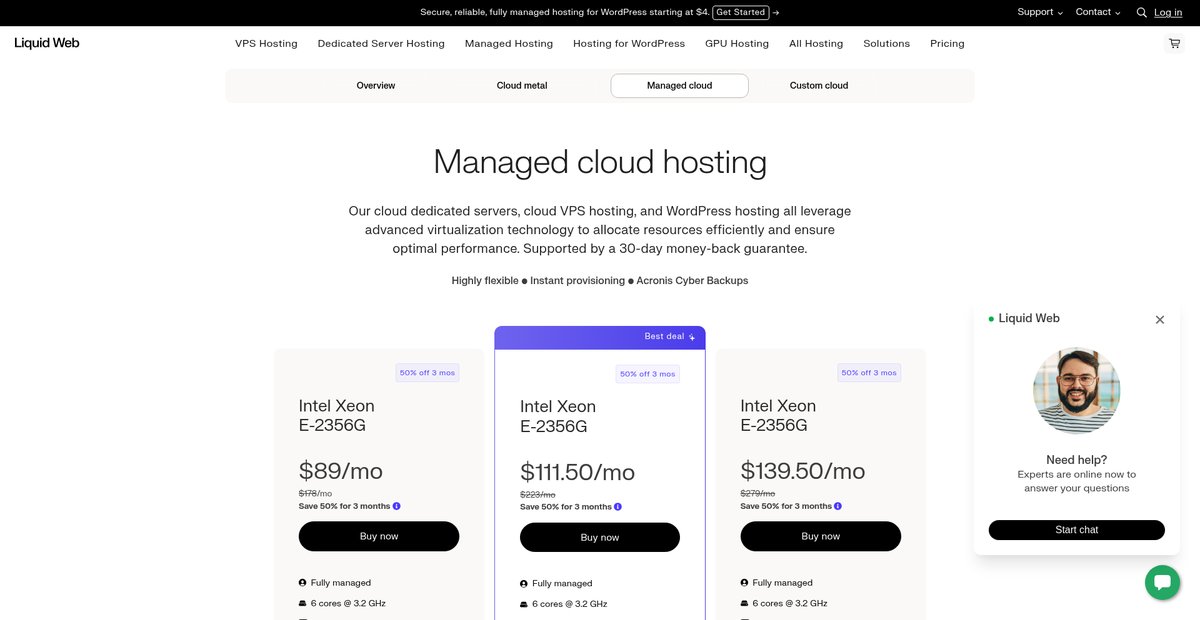Buy now the $139.50/mo plan
This screenshot has height=620, width=1200.
[821, 536]
